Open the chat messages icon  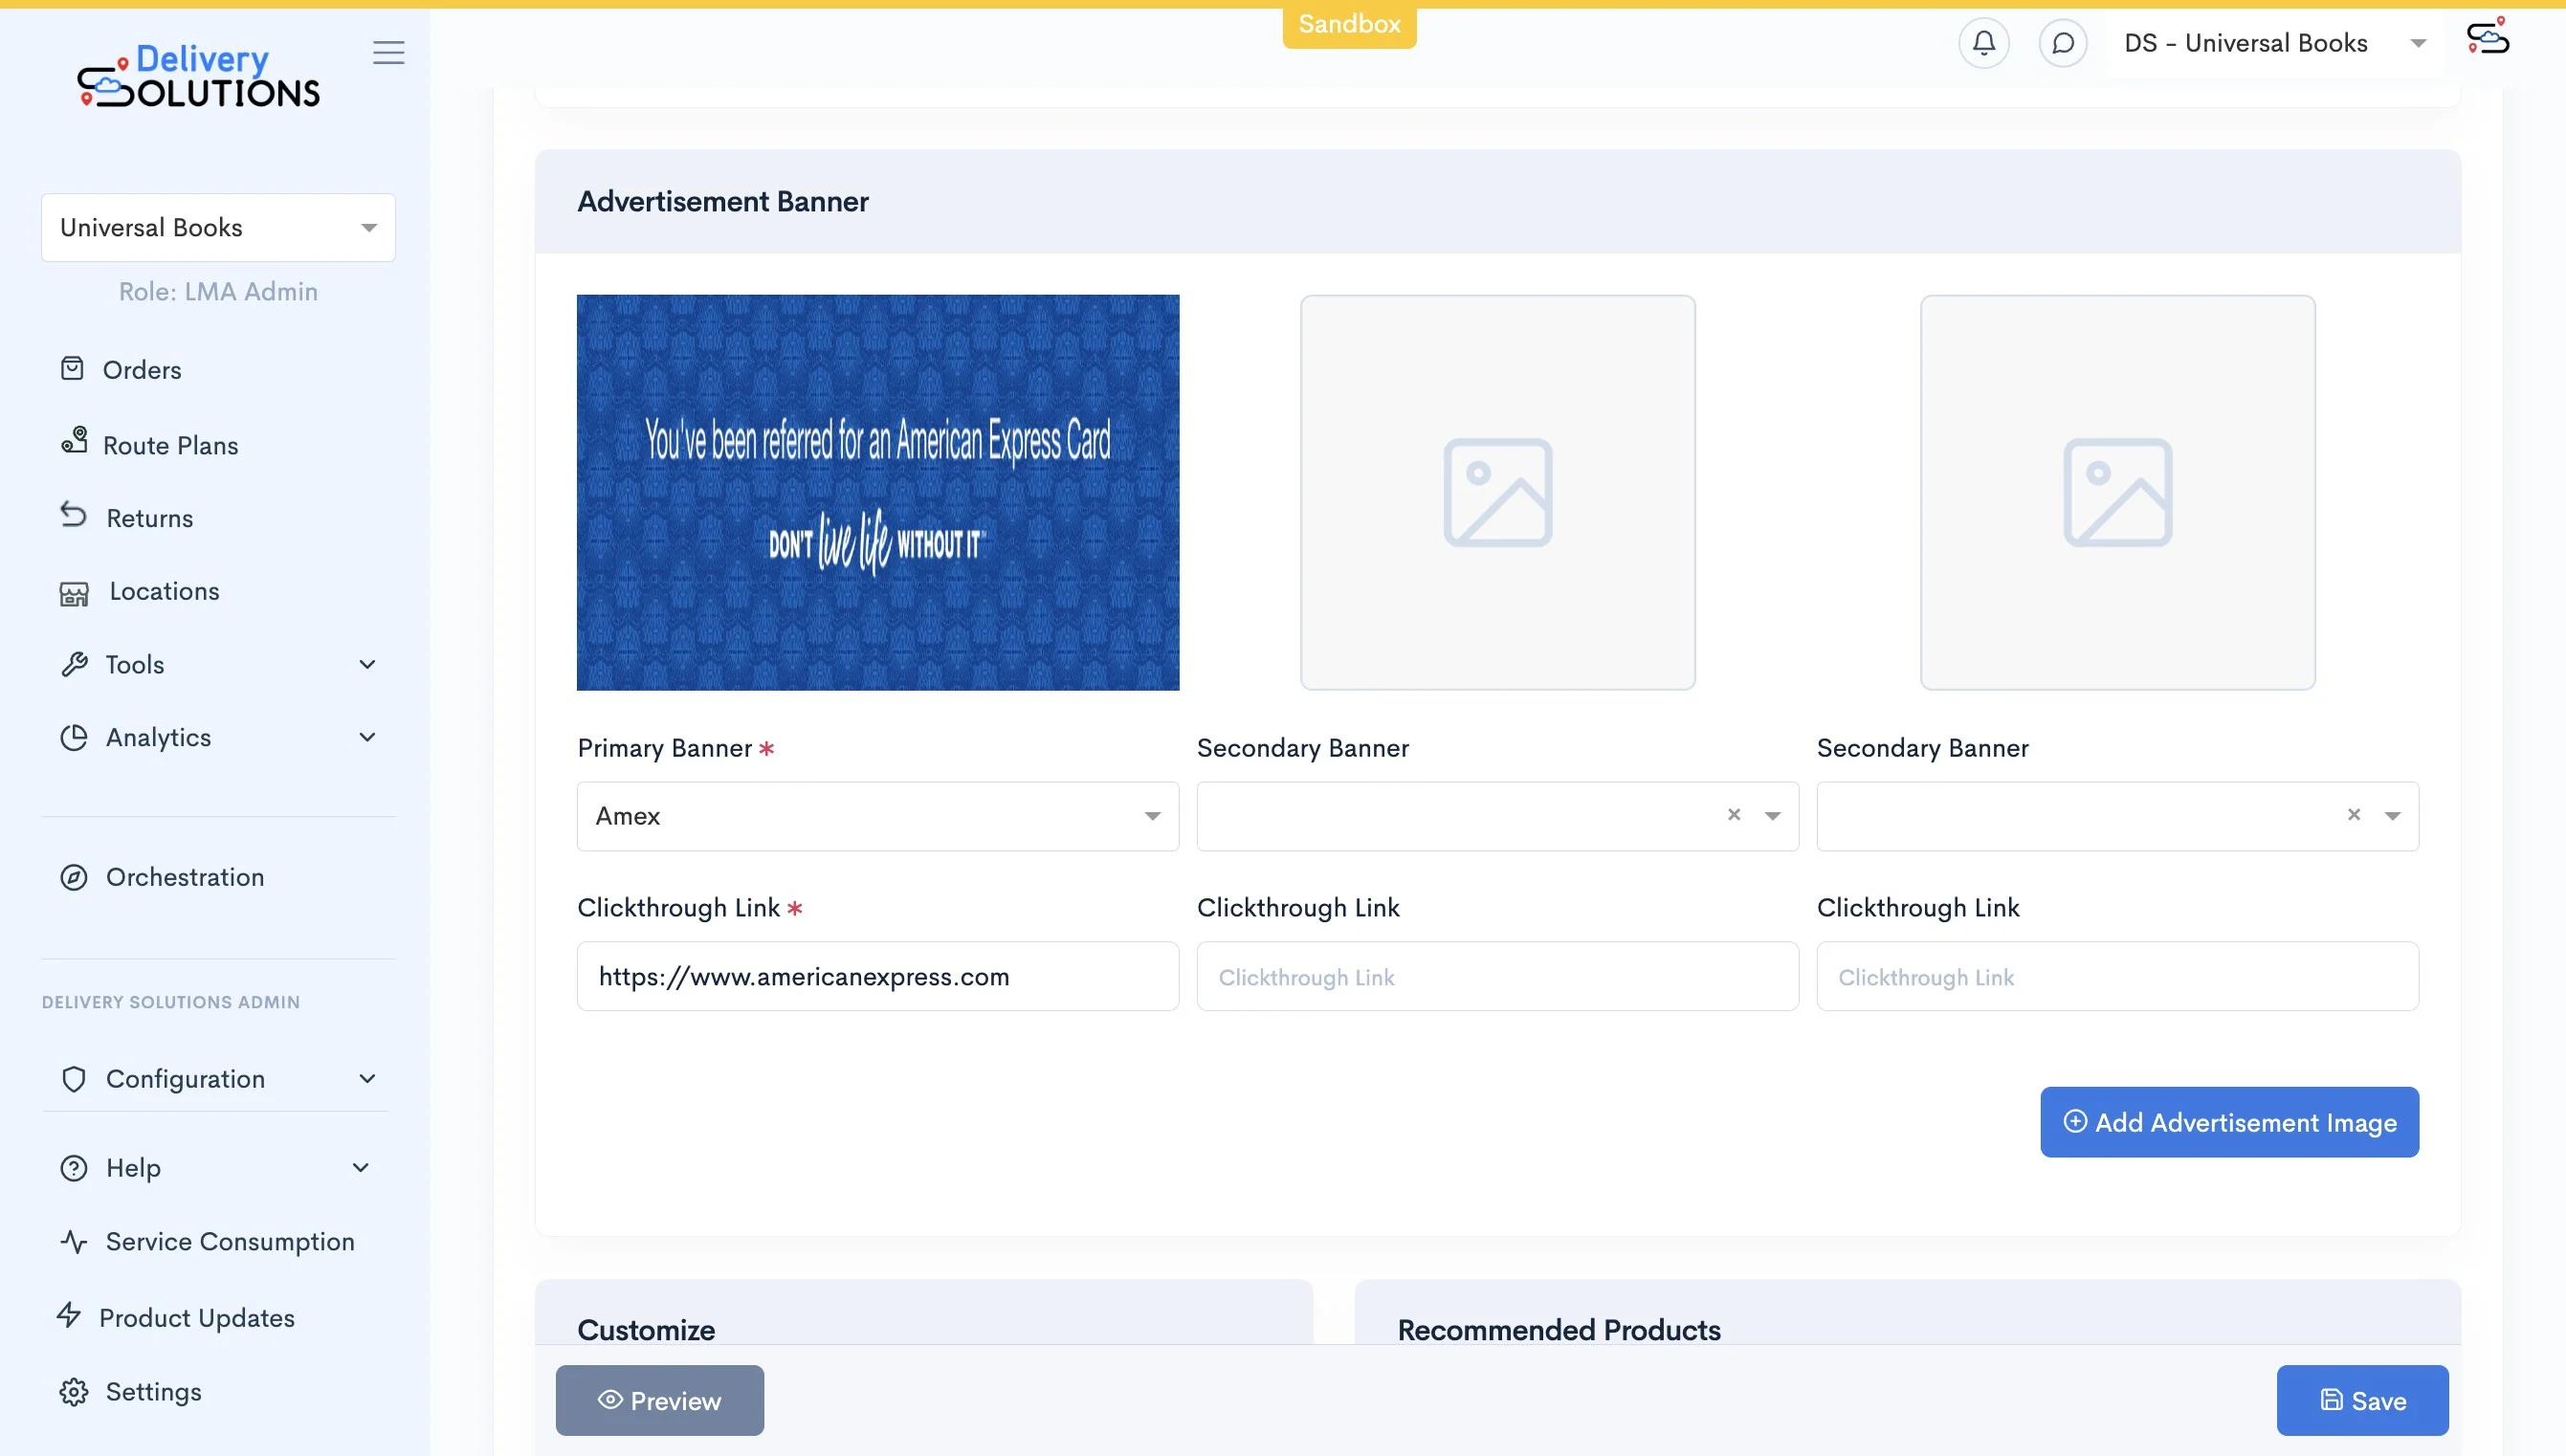coord(2063,43)
